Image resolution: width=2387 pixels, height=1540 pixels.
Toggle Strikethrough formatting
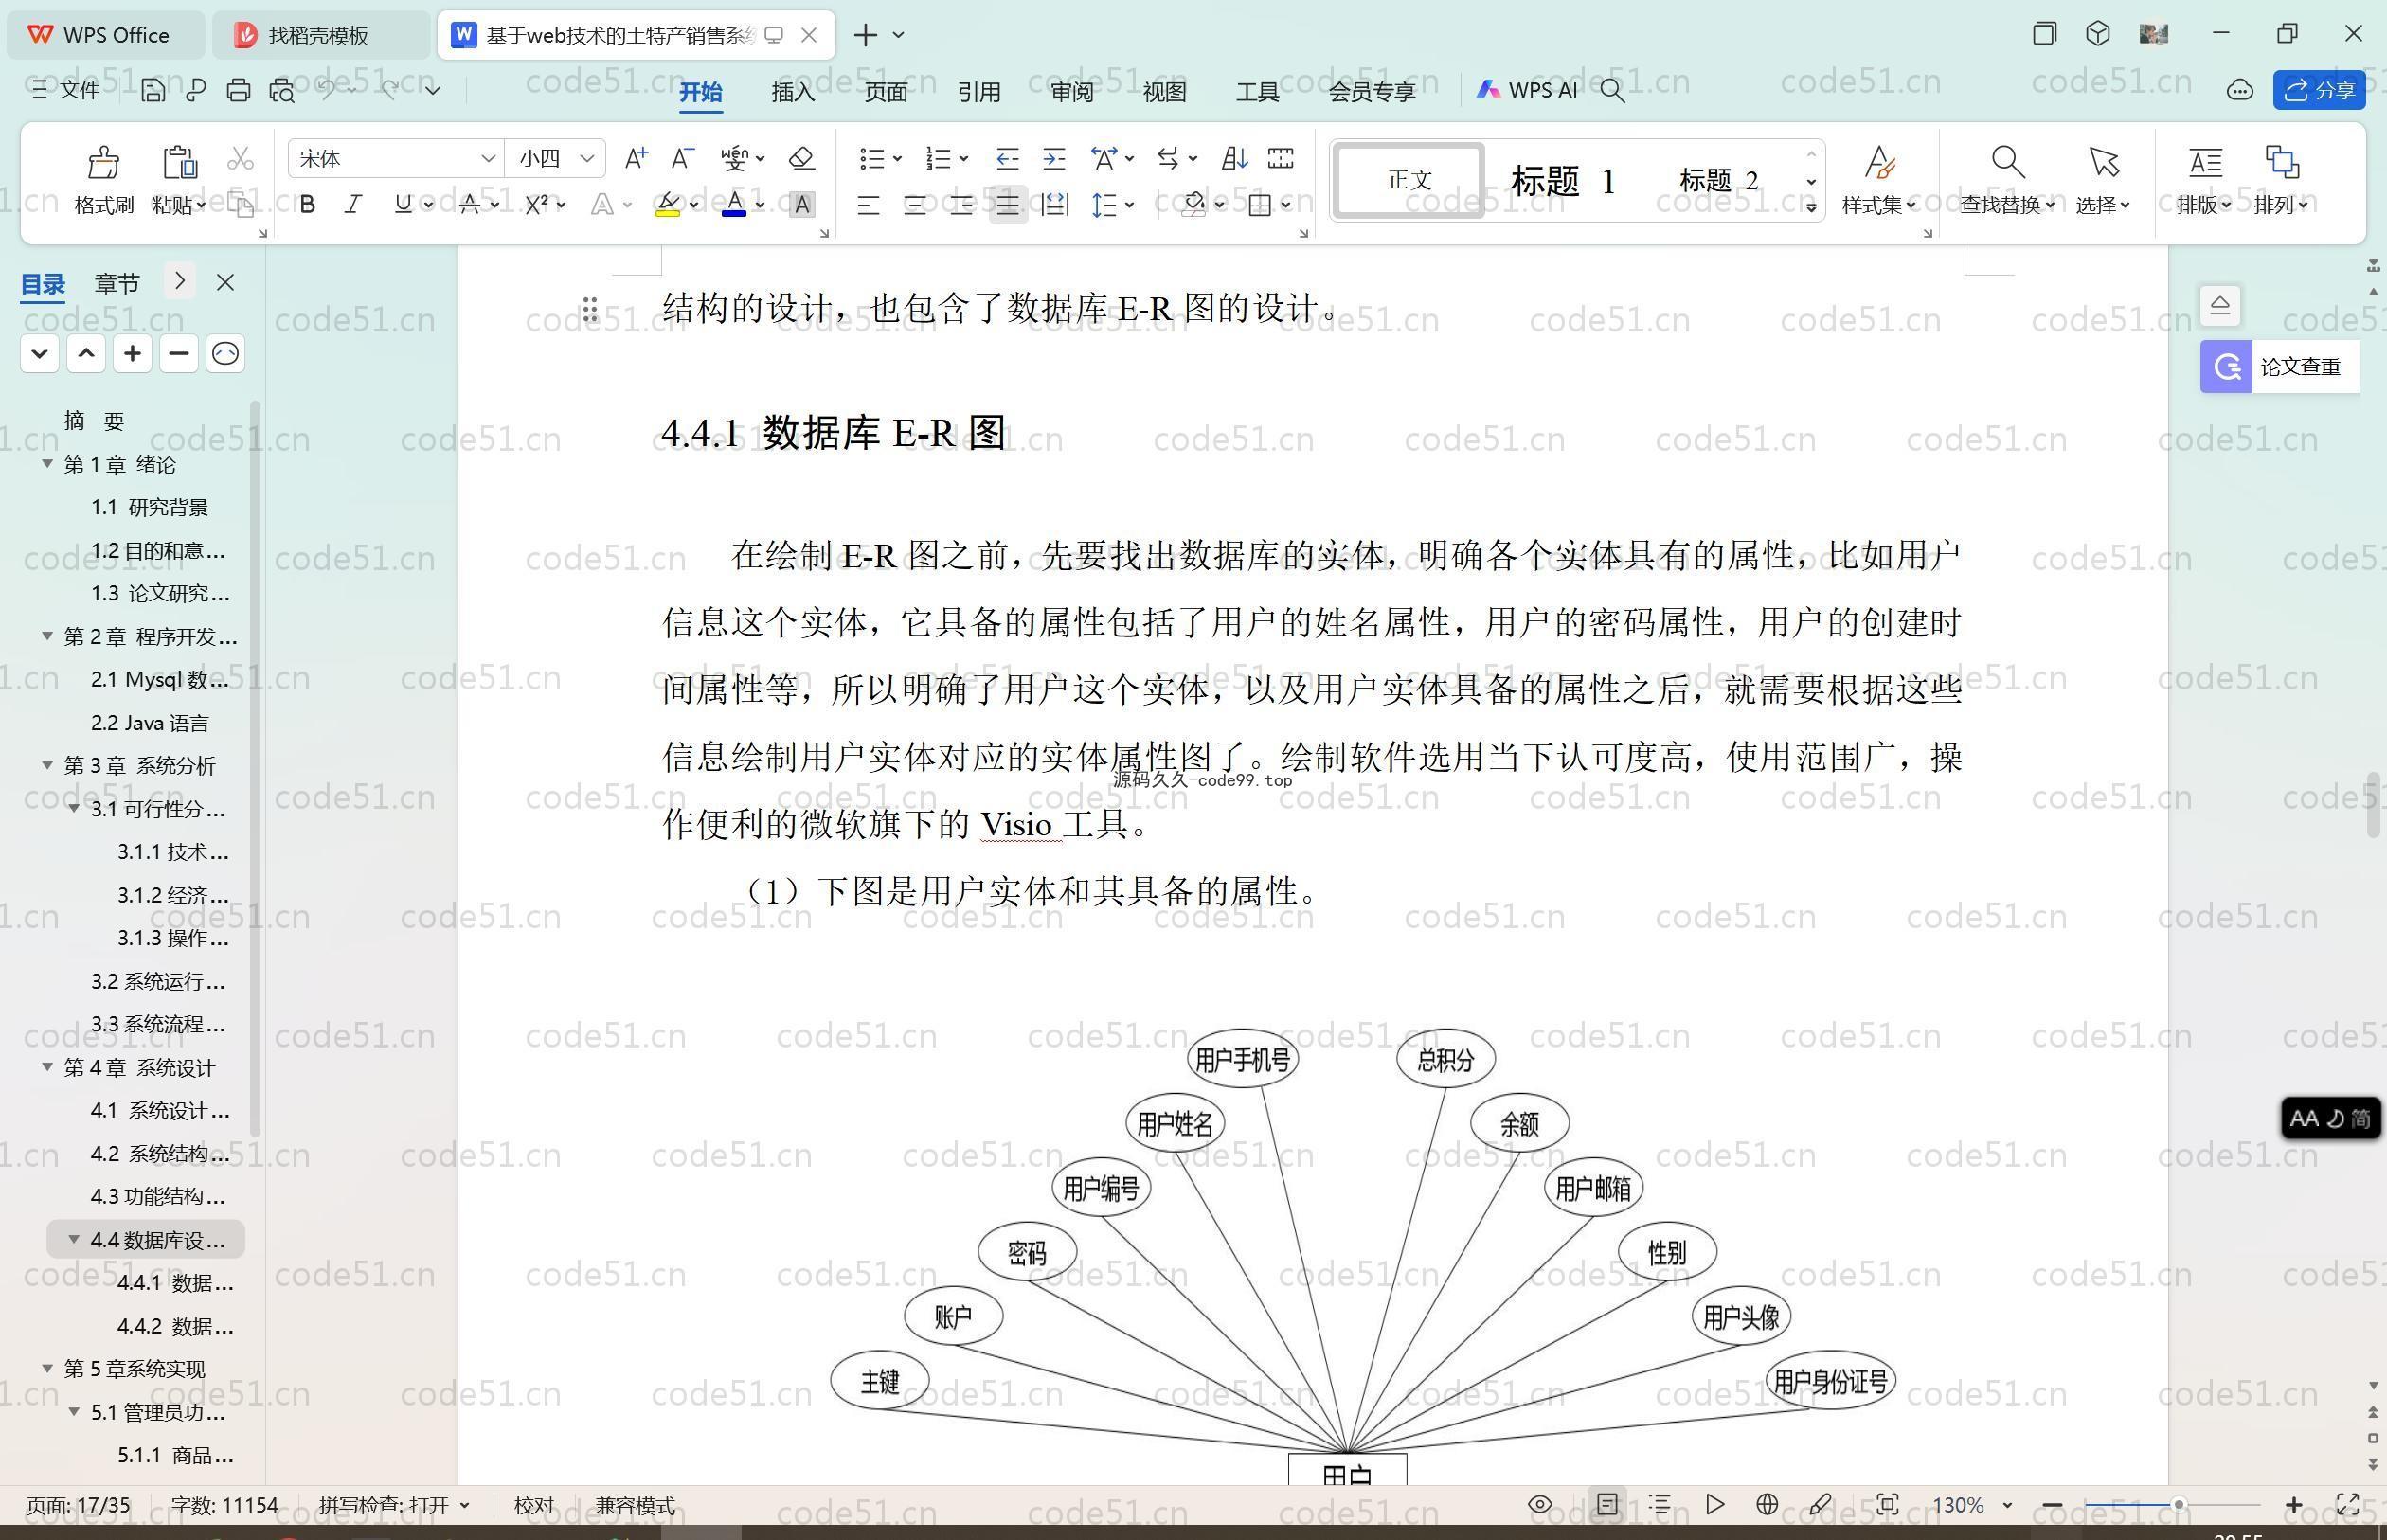pos(470,204)
